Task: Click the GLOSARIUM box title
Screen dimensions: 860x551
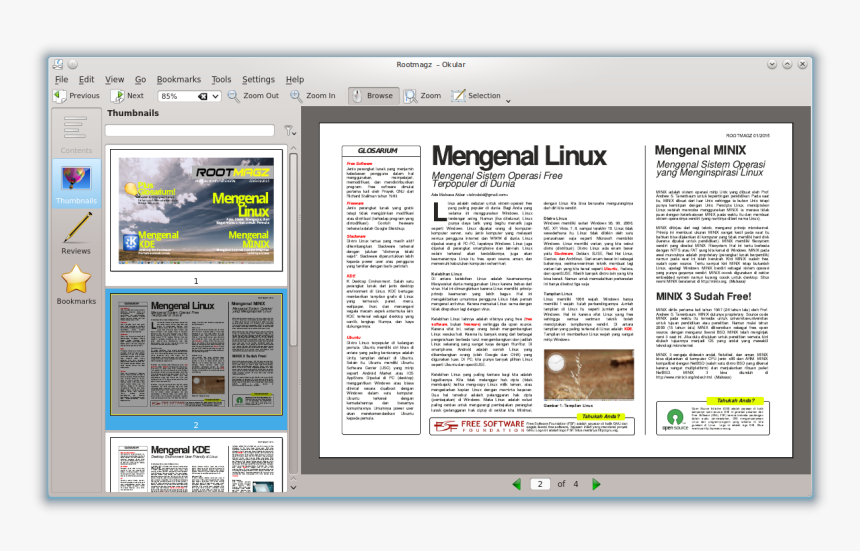Action: pos(378,151)
